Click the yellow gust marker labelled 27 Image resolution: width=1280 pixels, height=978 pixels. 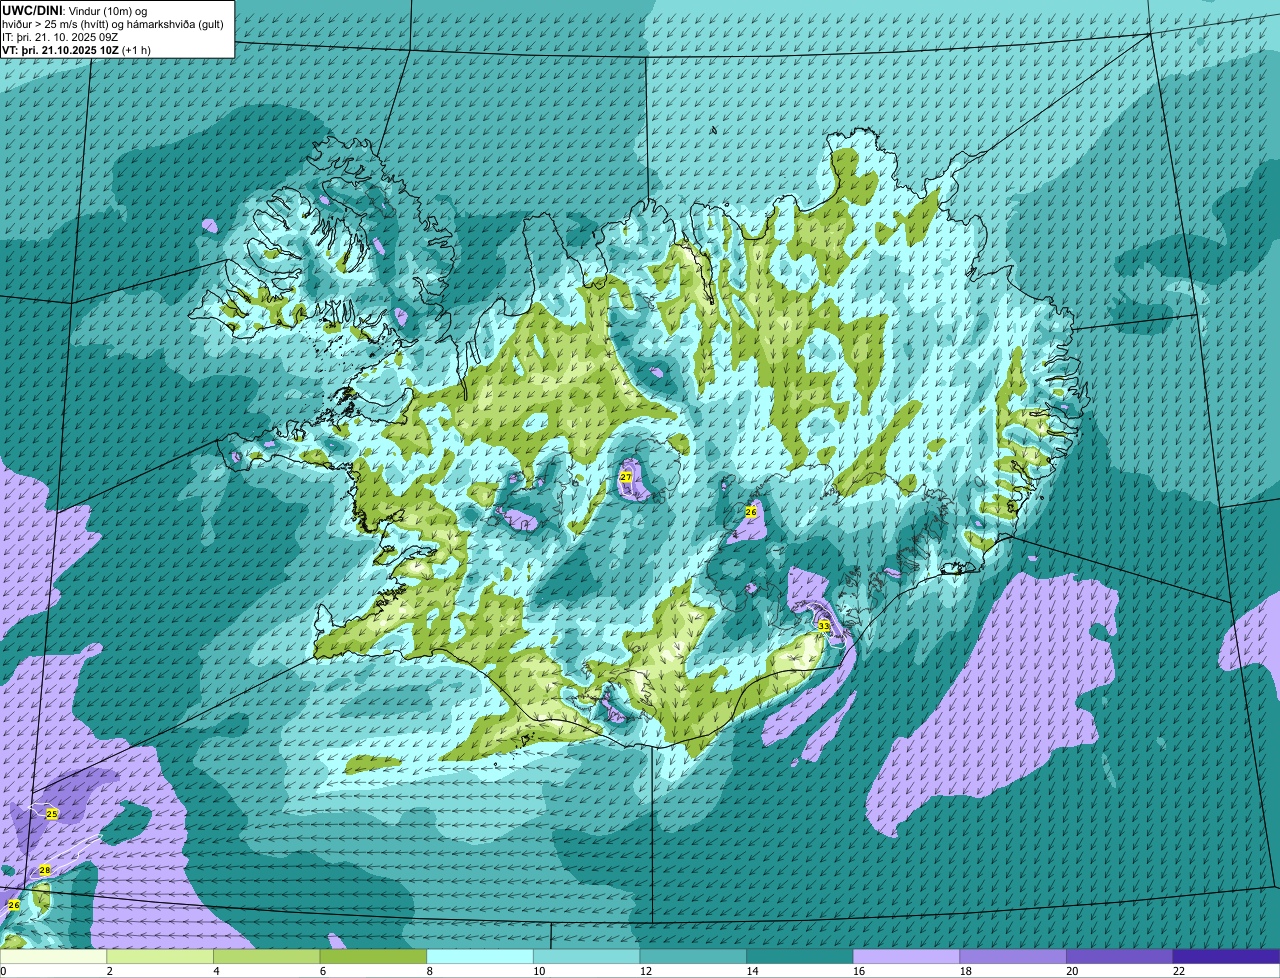pos(626,477)
